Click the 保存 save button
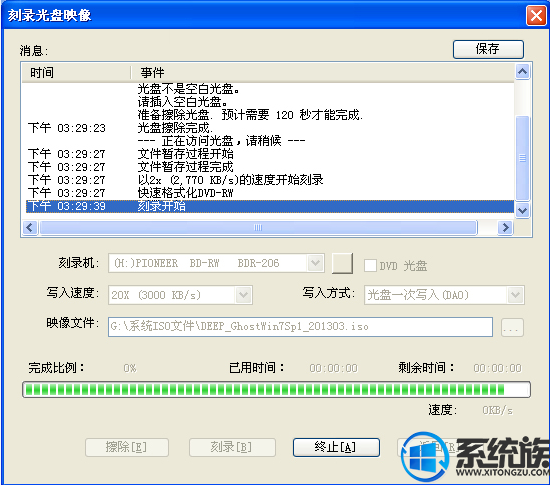The width and height of the screenshot is (550, 485). coord(488,49)
